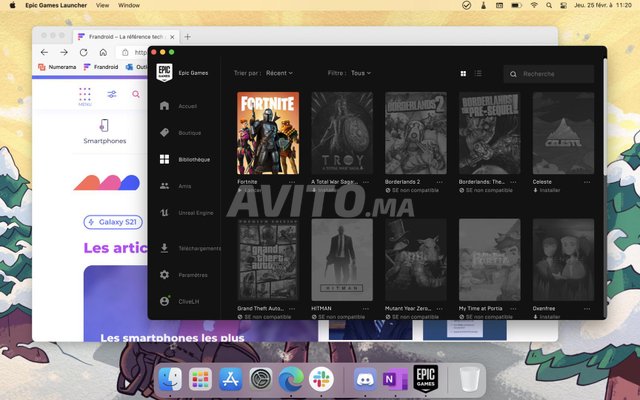The width and height of the screenshot is (640, 400).
Task: Switch library to grid view
Action: (463, 73)
